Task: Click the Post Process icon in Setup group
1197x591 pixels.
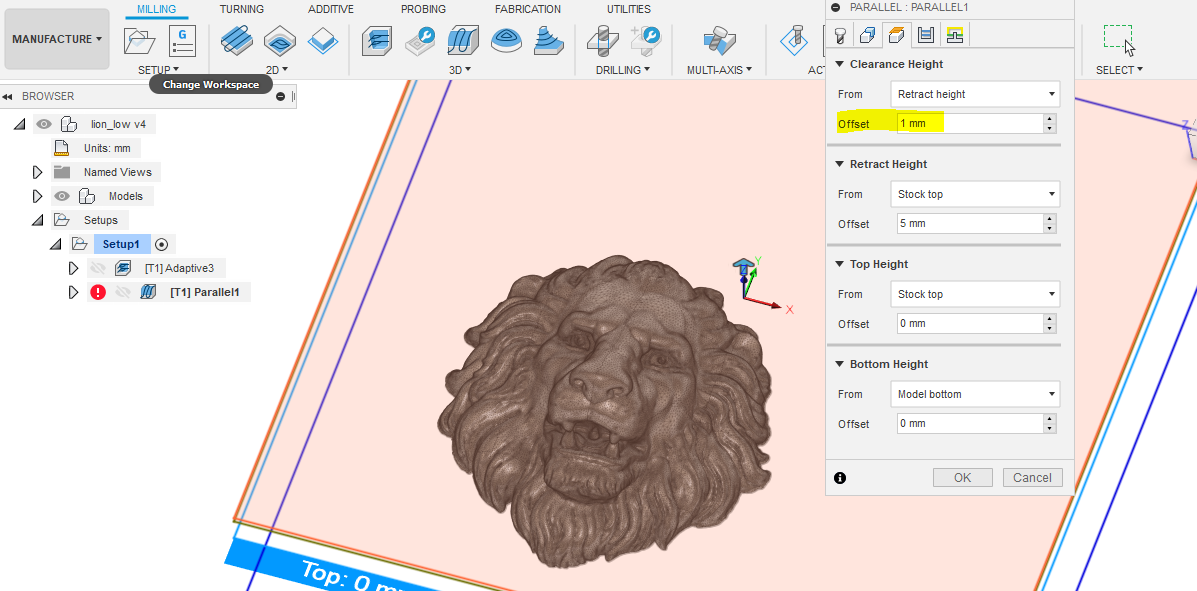Action: click(181, 40)
